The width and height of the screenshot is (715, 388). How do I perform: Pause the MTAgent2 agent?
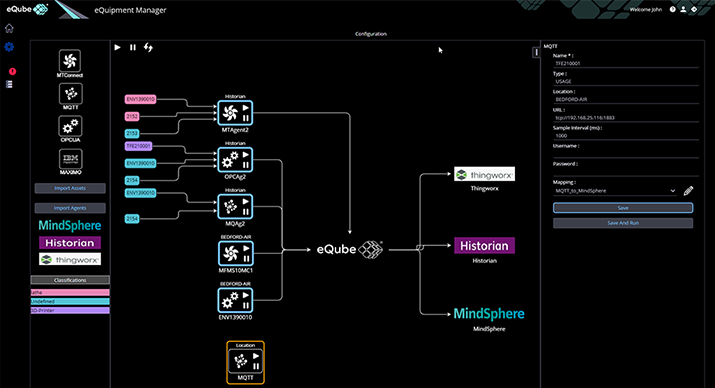click(246, 118)
